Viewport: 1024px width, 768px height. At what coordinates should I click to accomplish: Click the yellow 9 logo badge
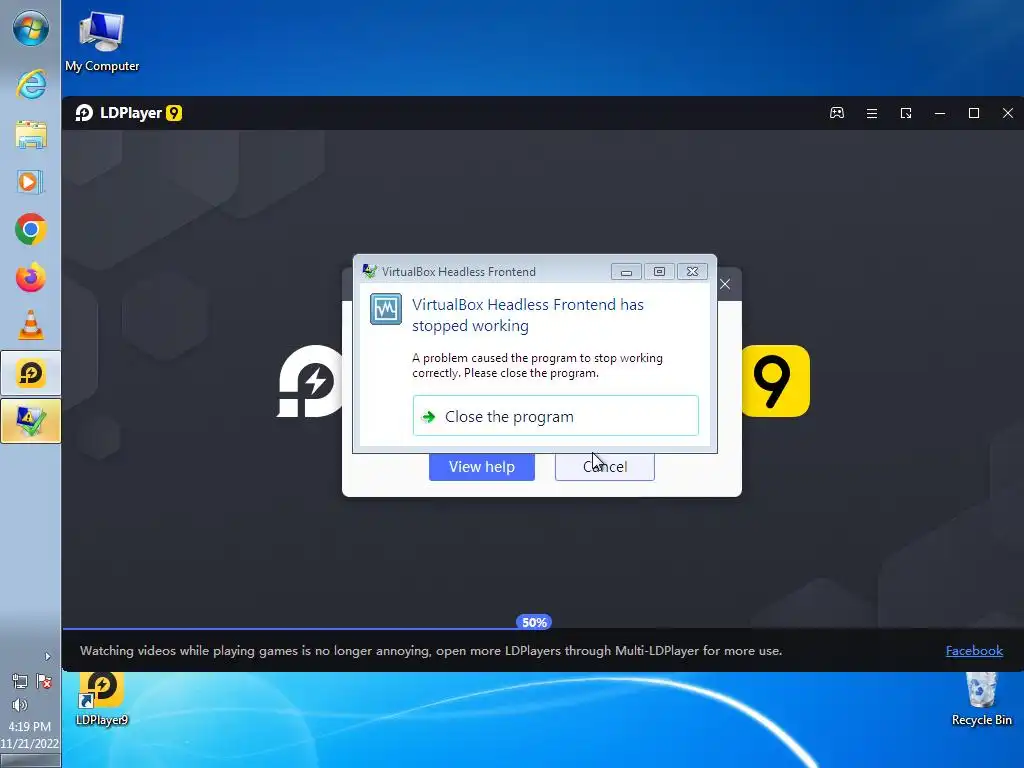(x=775, y=381)
